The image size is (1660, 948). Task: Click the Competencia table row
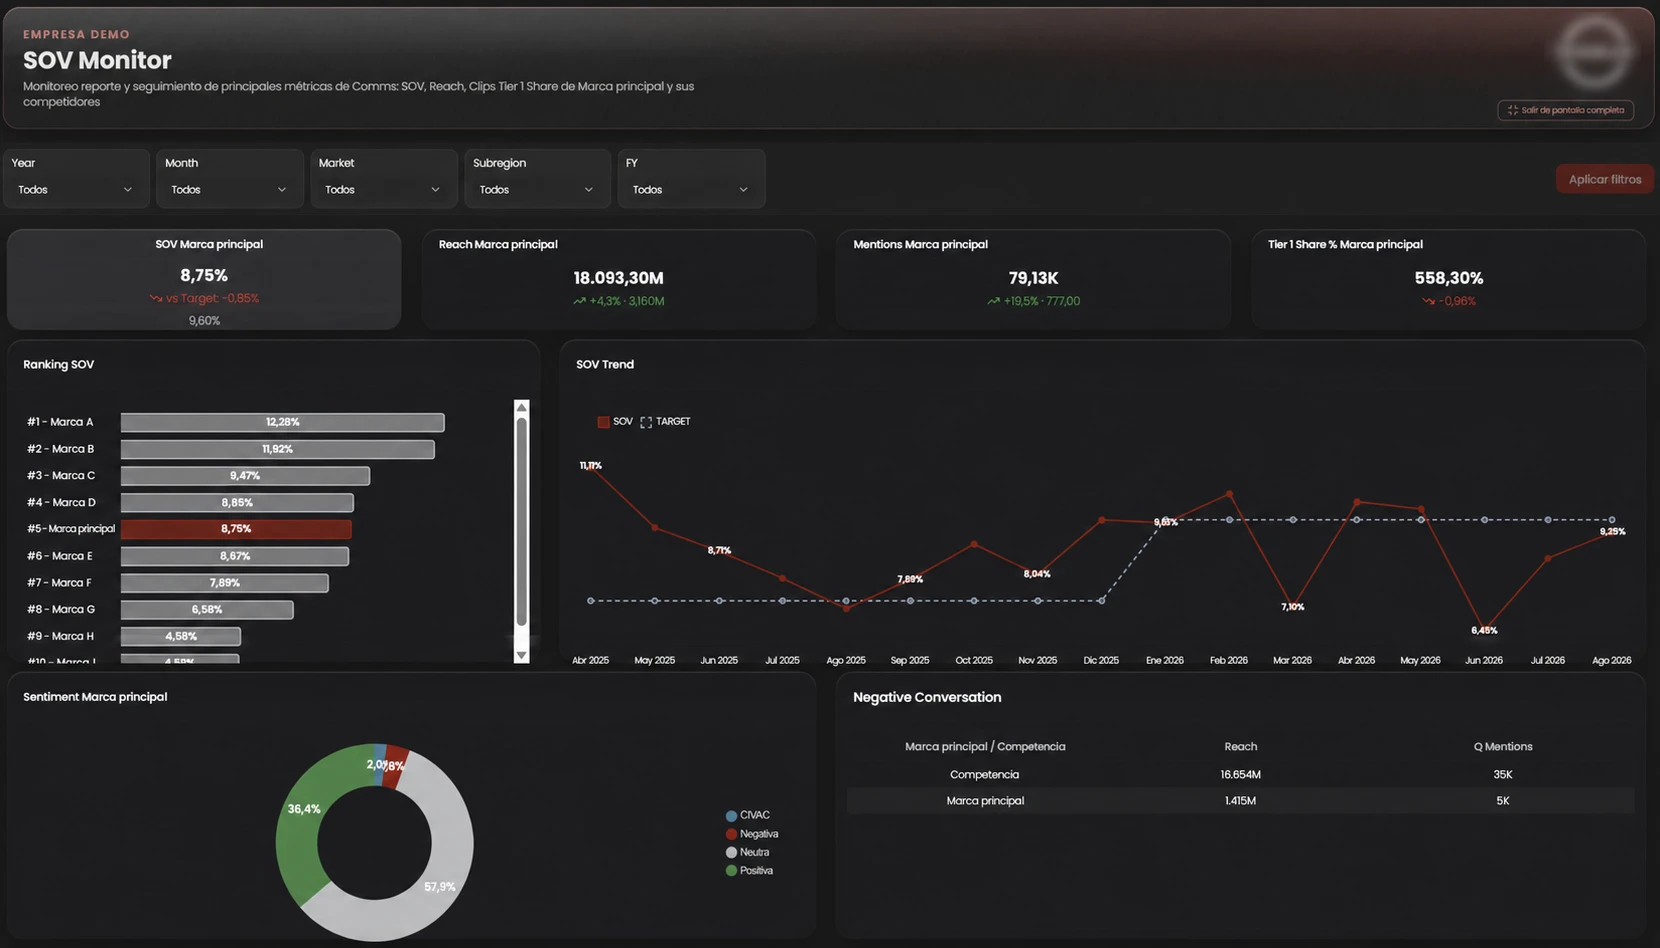pos(1240,775)
